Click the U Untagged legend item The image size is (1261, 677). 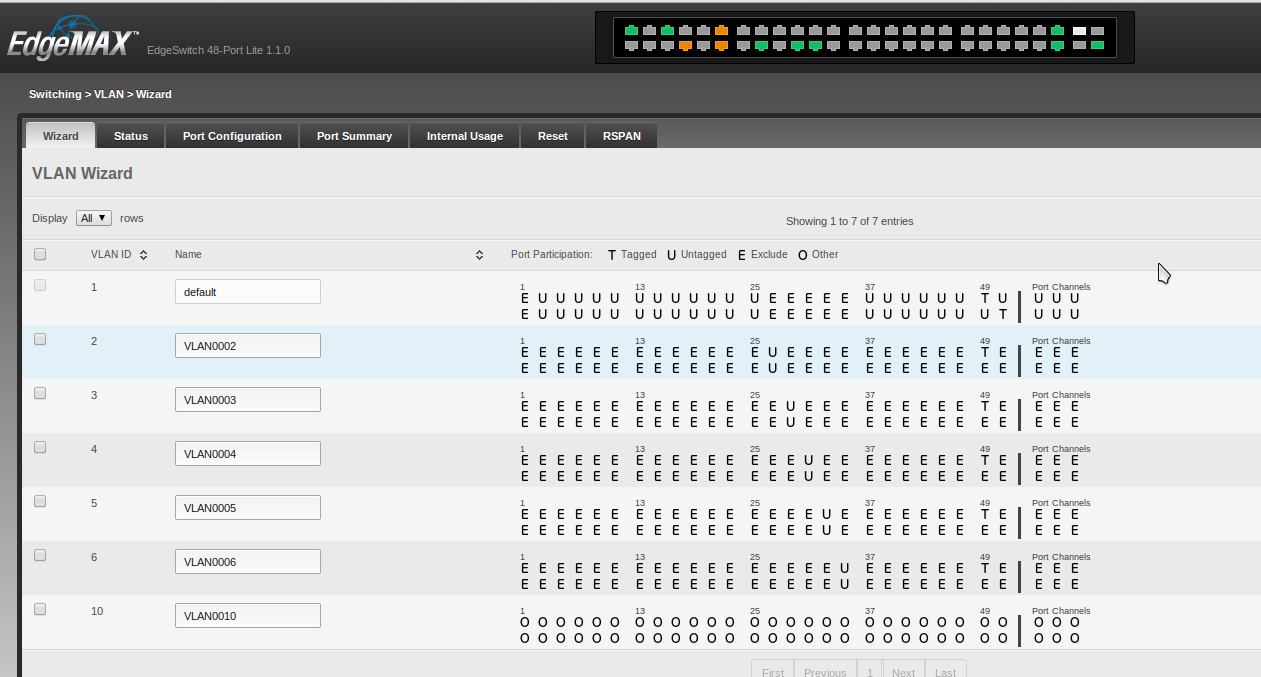697,255
